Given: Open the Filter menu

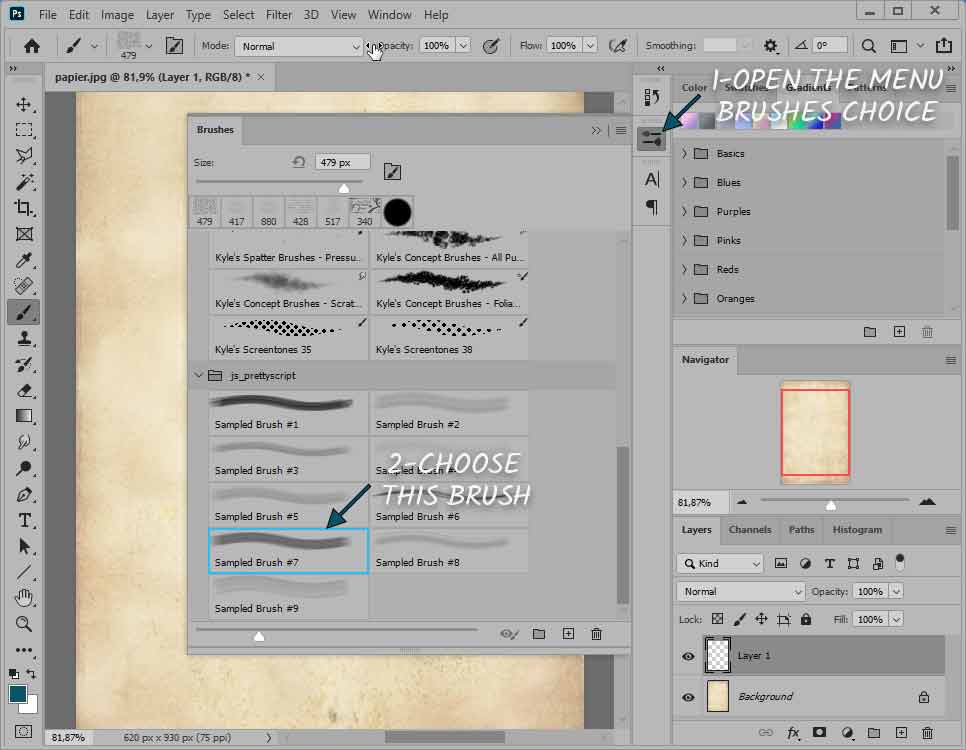Looking at the screenshot, I should [x=278, y=15].
